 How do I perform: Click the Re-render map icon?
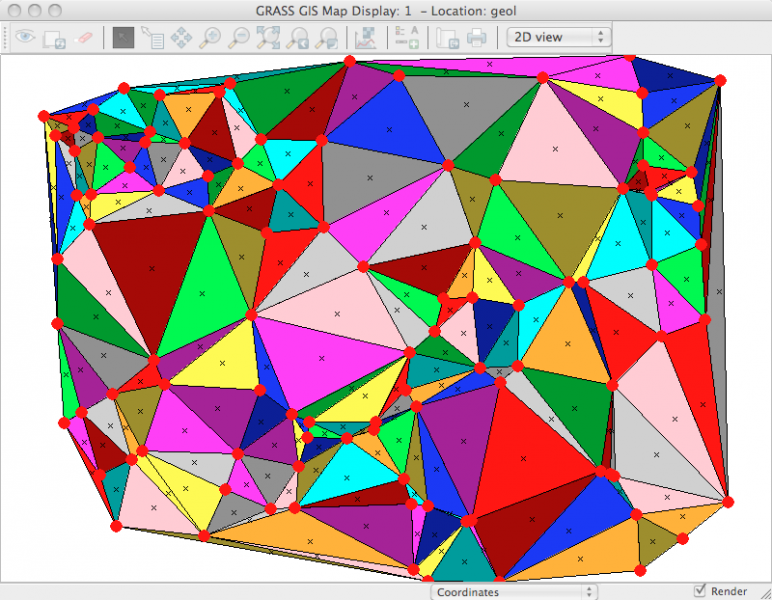click(54, 38)
